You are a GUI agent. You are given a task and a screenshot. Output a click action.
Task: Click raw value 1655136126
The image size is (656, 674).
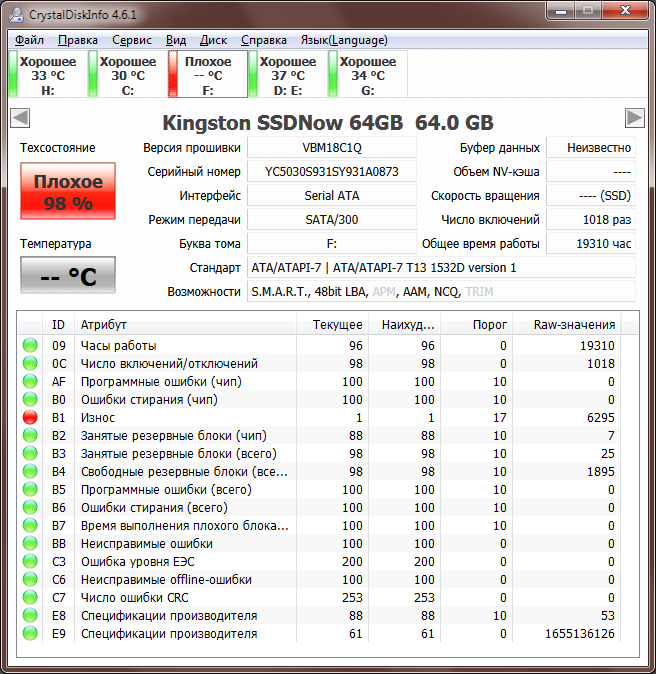580,634
